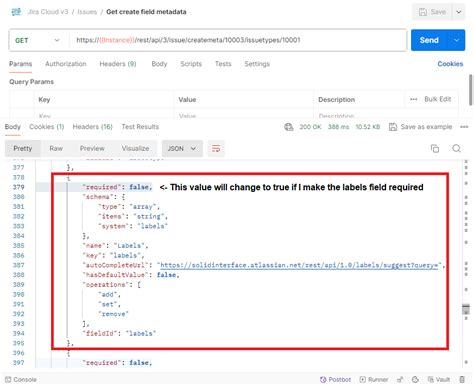The image size is (474, 386).
Task: Click the Save button
Action: pyautogui.click(x=432, y=12)
